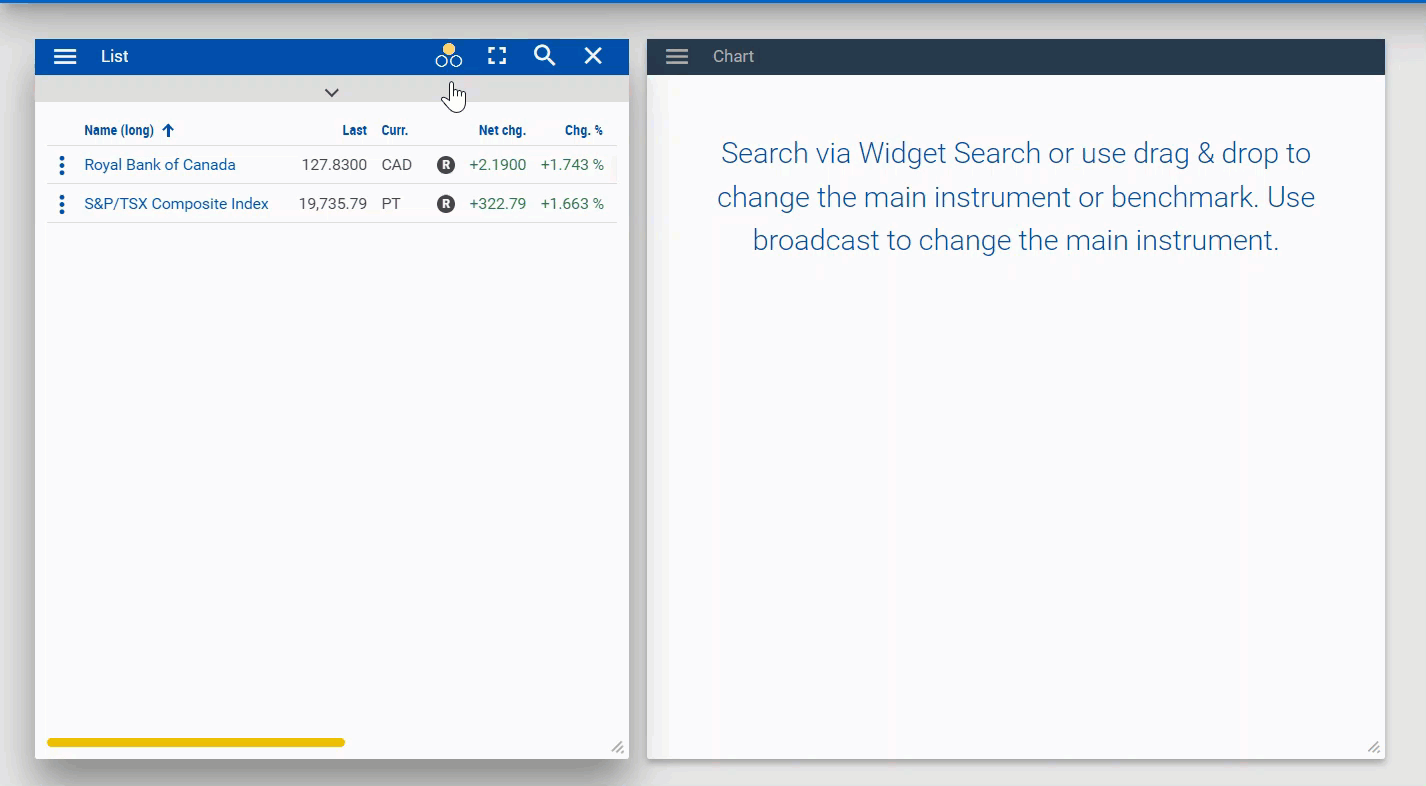The height and width of the screenshot is (786, 1426).
Task: Expand the chevron below the List toolbar
Action: (331, 92)
